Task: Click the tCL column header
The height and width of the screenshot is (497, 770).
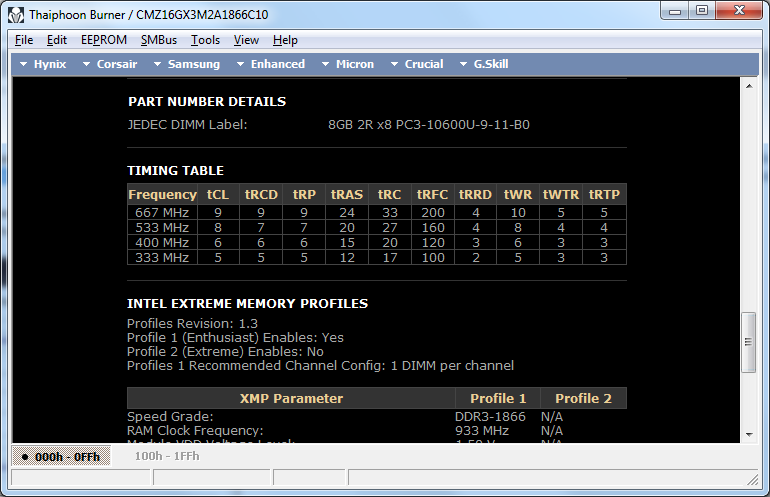Action: pos(218,194)
